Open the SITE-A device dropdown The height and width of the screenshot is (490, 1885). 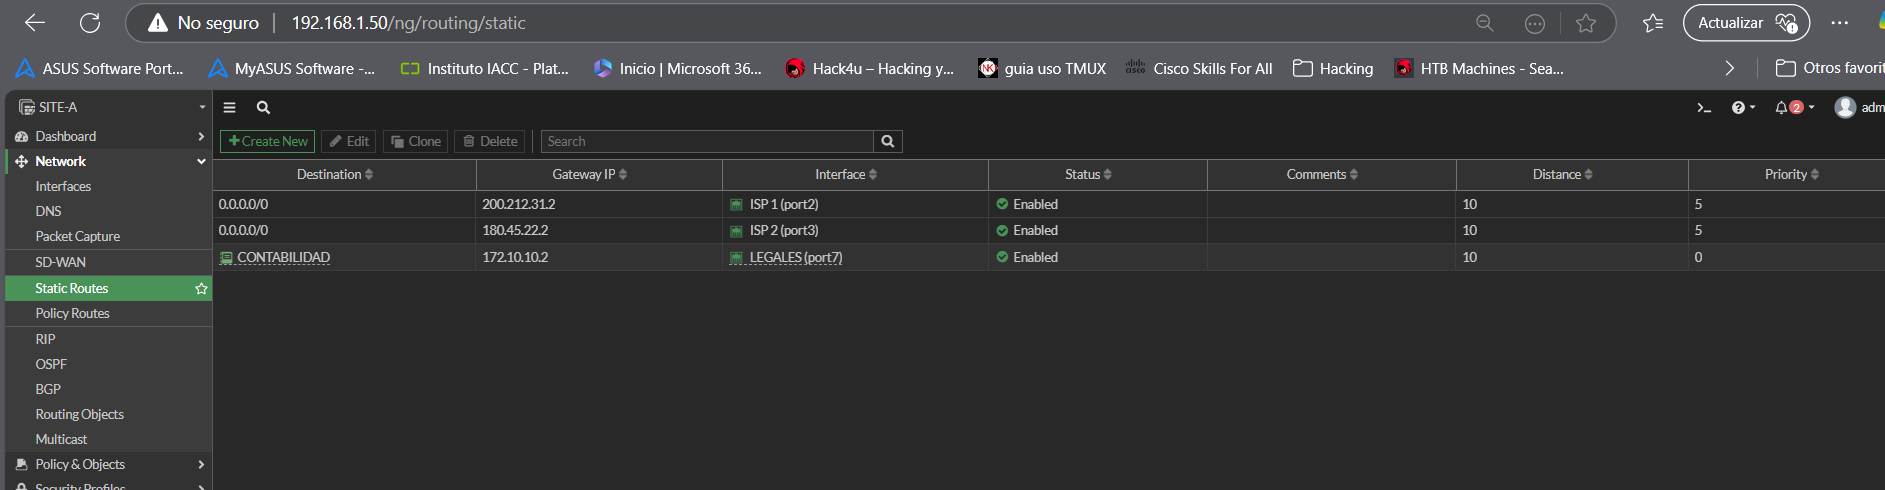(x=108, y=108)
